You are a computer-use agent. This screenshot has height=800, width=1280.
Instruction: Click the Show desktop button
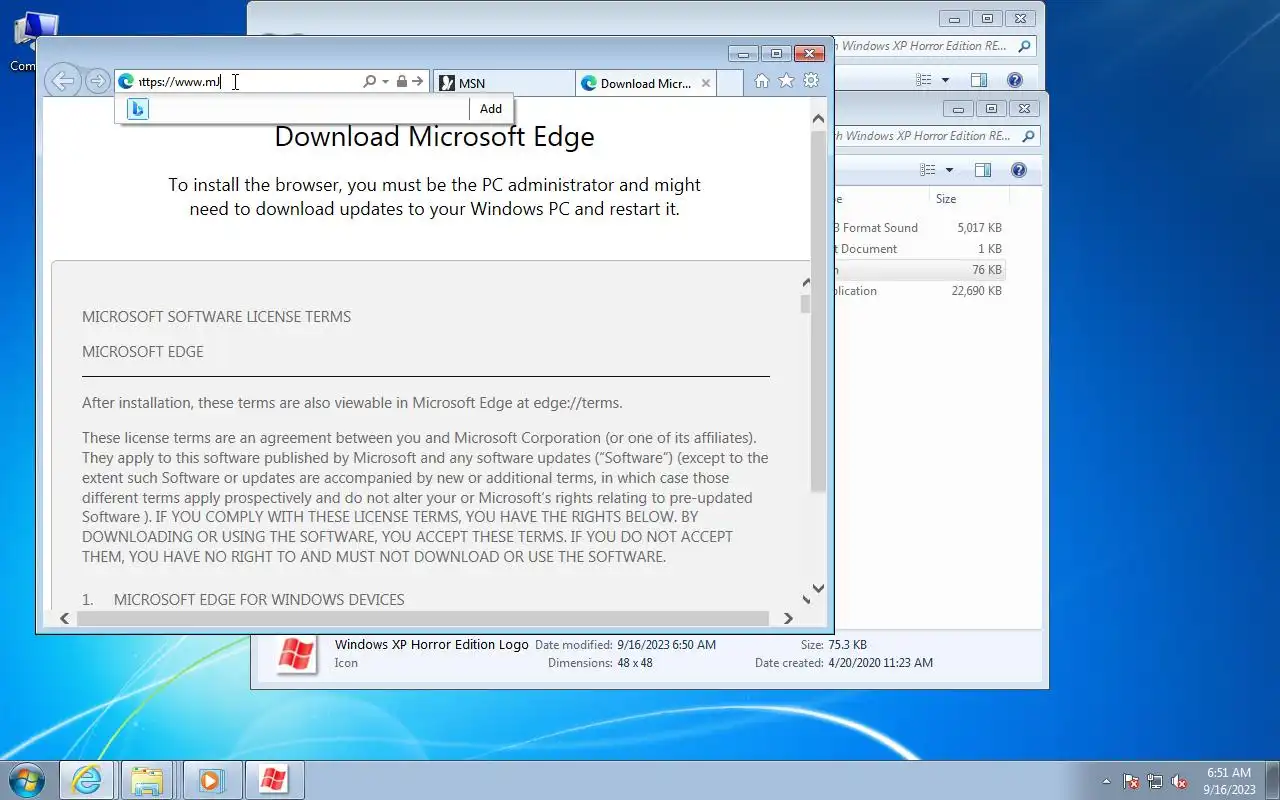[1272, 780]
